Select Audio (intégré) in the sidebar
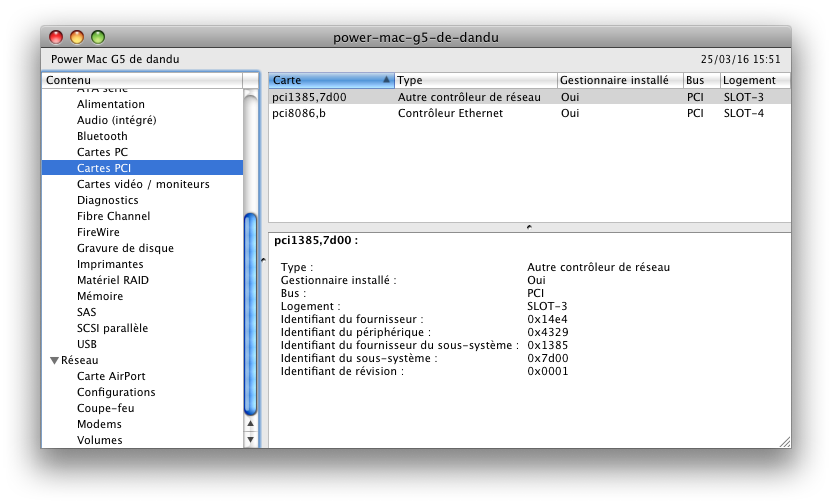Viewport: 832px width, 504px height. 117,120
